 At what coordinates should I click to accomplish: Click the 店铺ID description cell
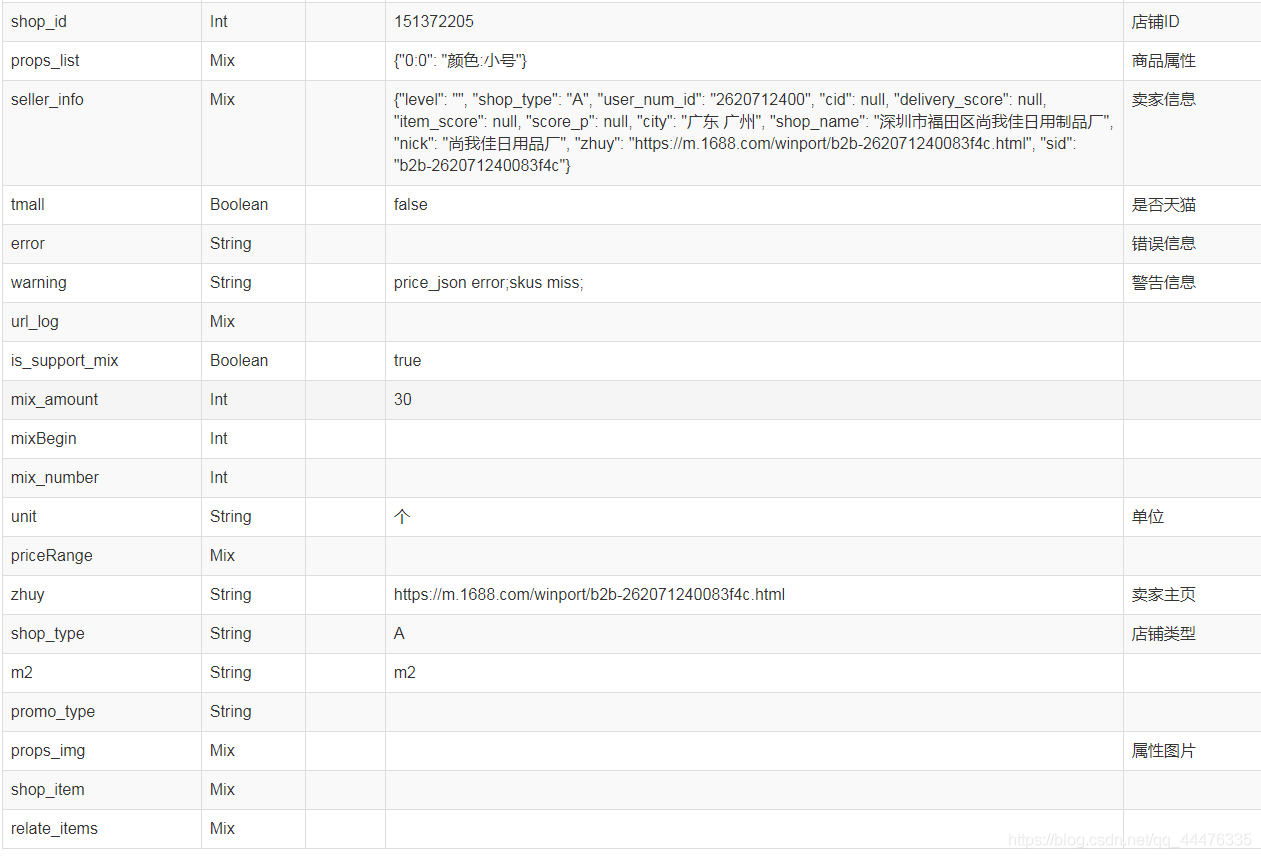[1191, 22]
